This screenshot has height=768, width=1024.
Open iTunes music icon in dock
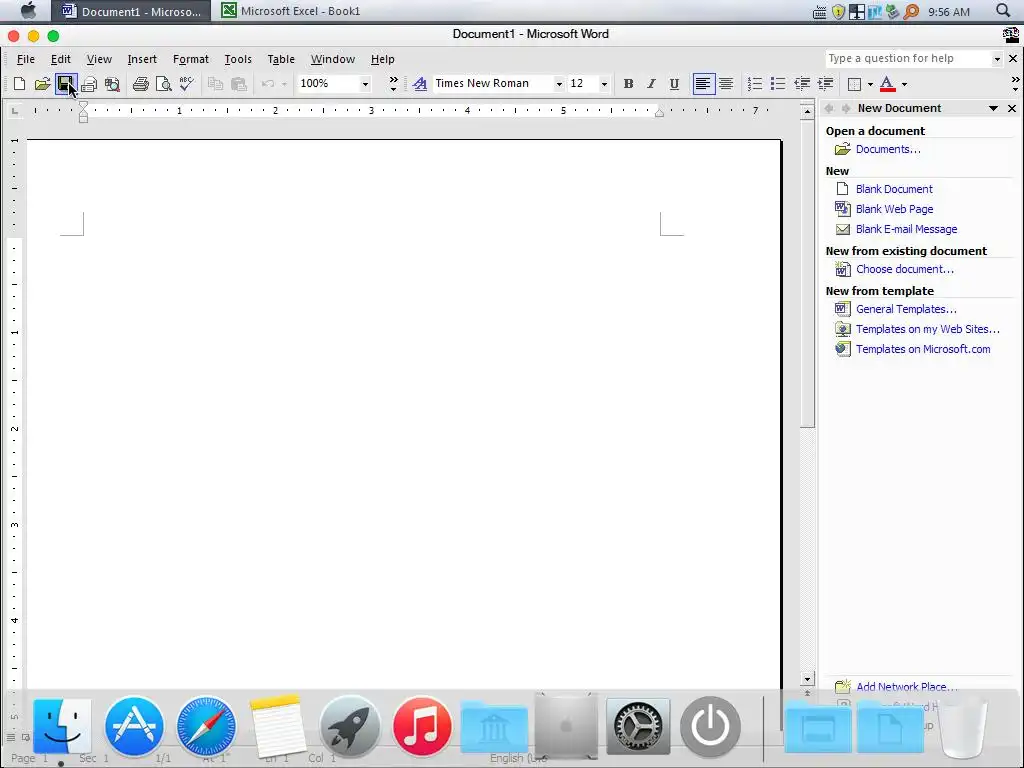point(422,726)
